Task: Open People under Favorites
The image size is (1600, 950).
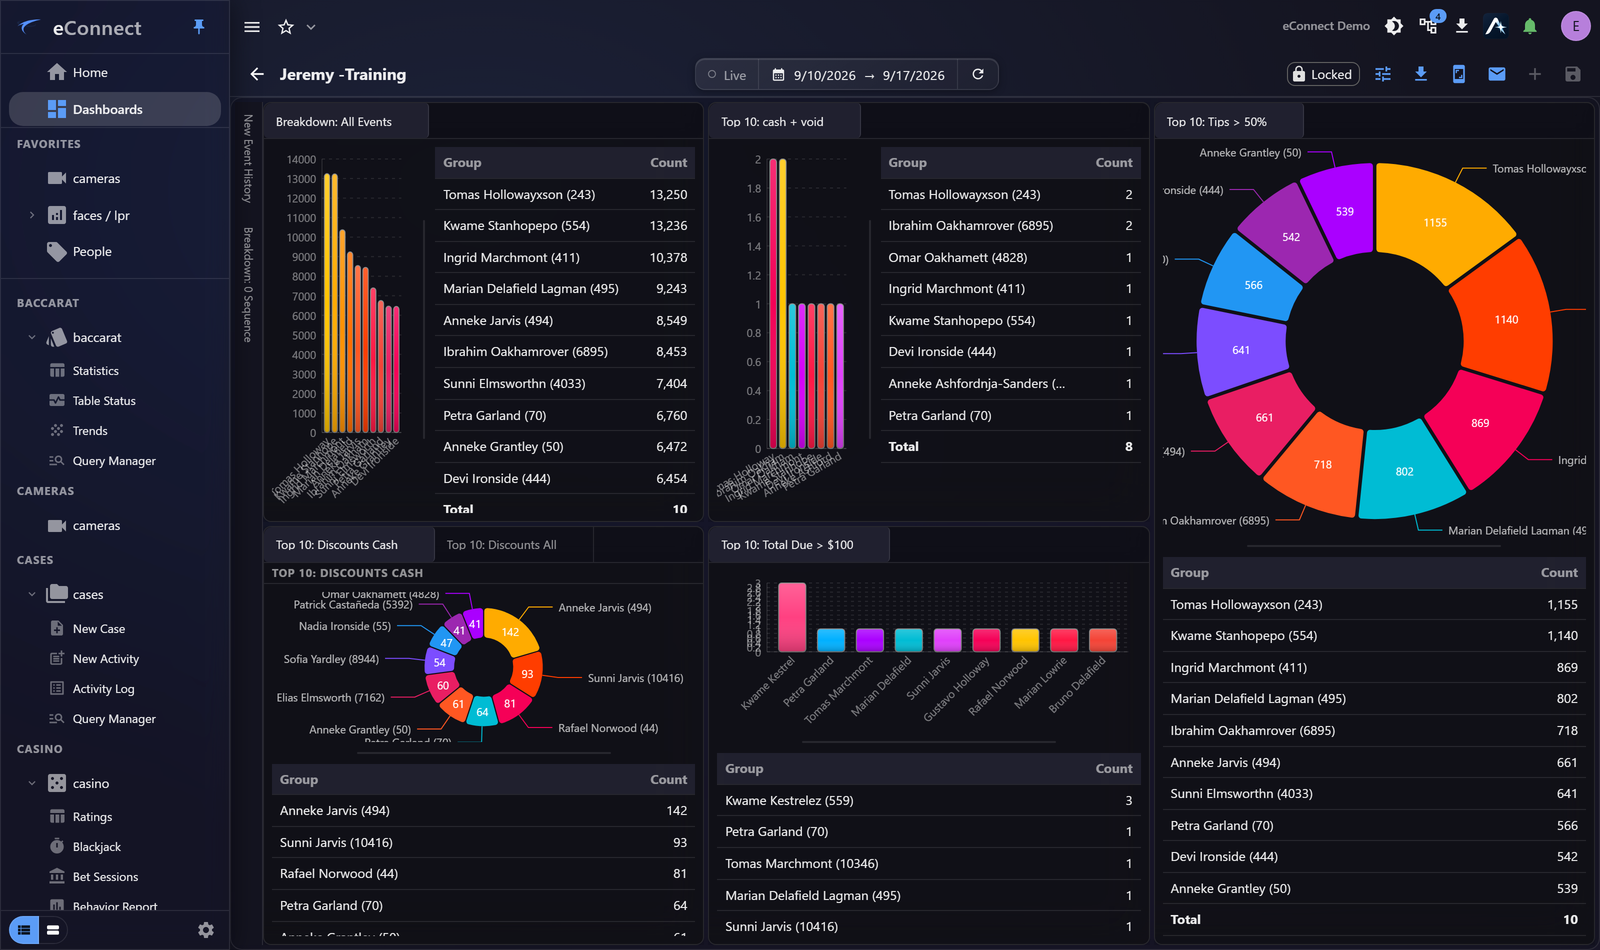Action: pyautogui.click(x=115, y=251)
